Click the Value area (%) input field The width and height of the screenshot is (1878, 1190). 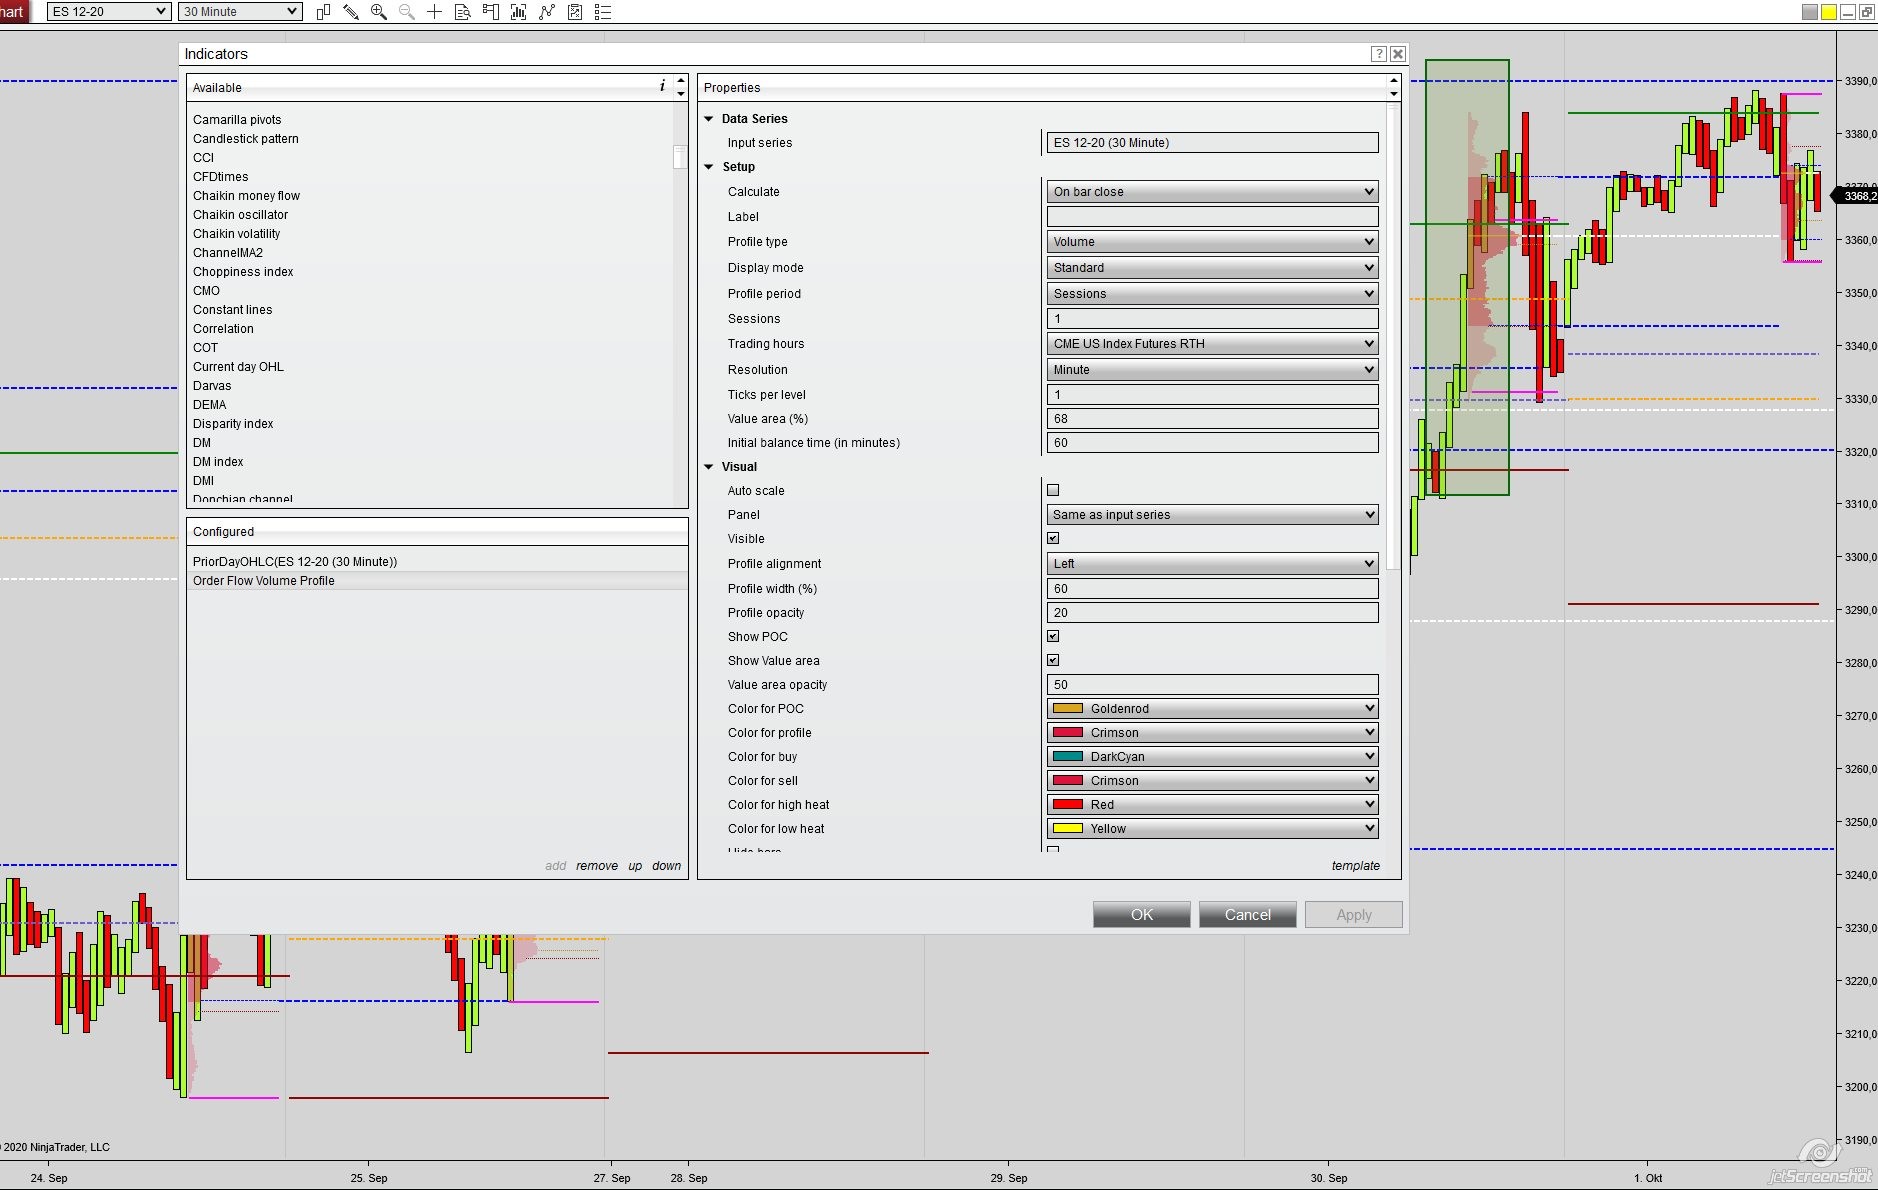pyautogui.click(x=1212, y=419)
